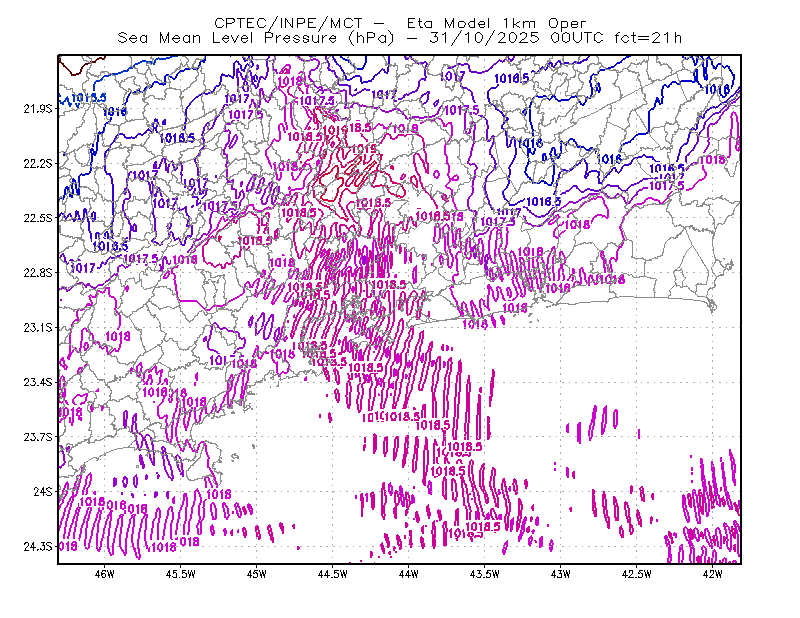Viewport: 800px width, 618px height.
Task: Click the CPTEC/INPE/MCT Eta Model title line
Action: [400, 23]
